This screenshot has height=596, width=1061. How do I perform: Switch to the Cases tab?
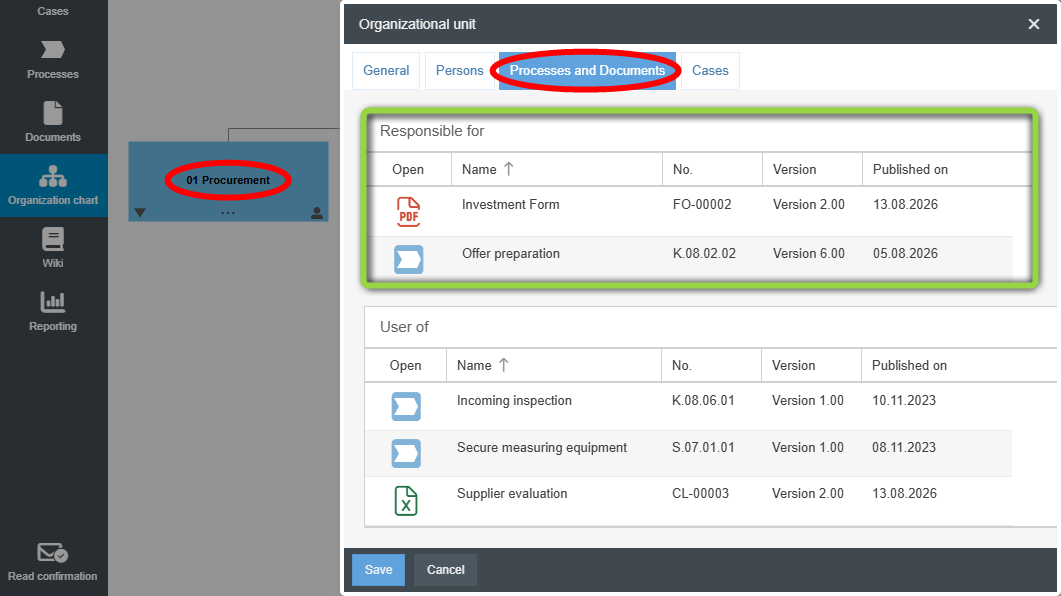(710, 70)
